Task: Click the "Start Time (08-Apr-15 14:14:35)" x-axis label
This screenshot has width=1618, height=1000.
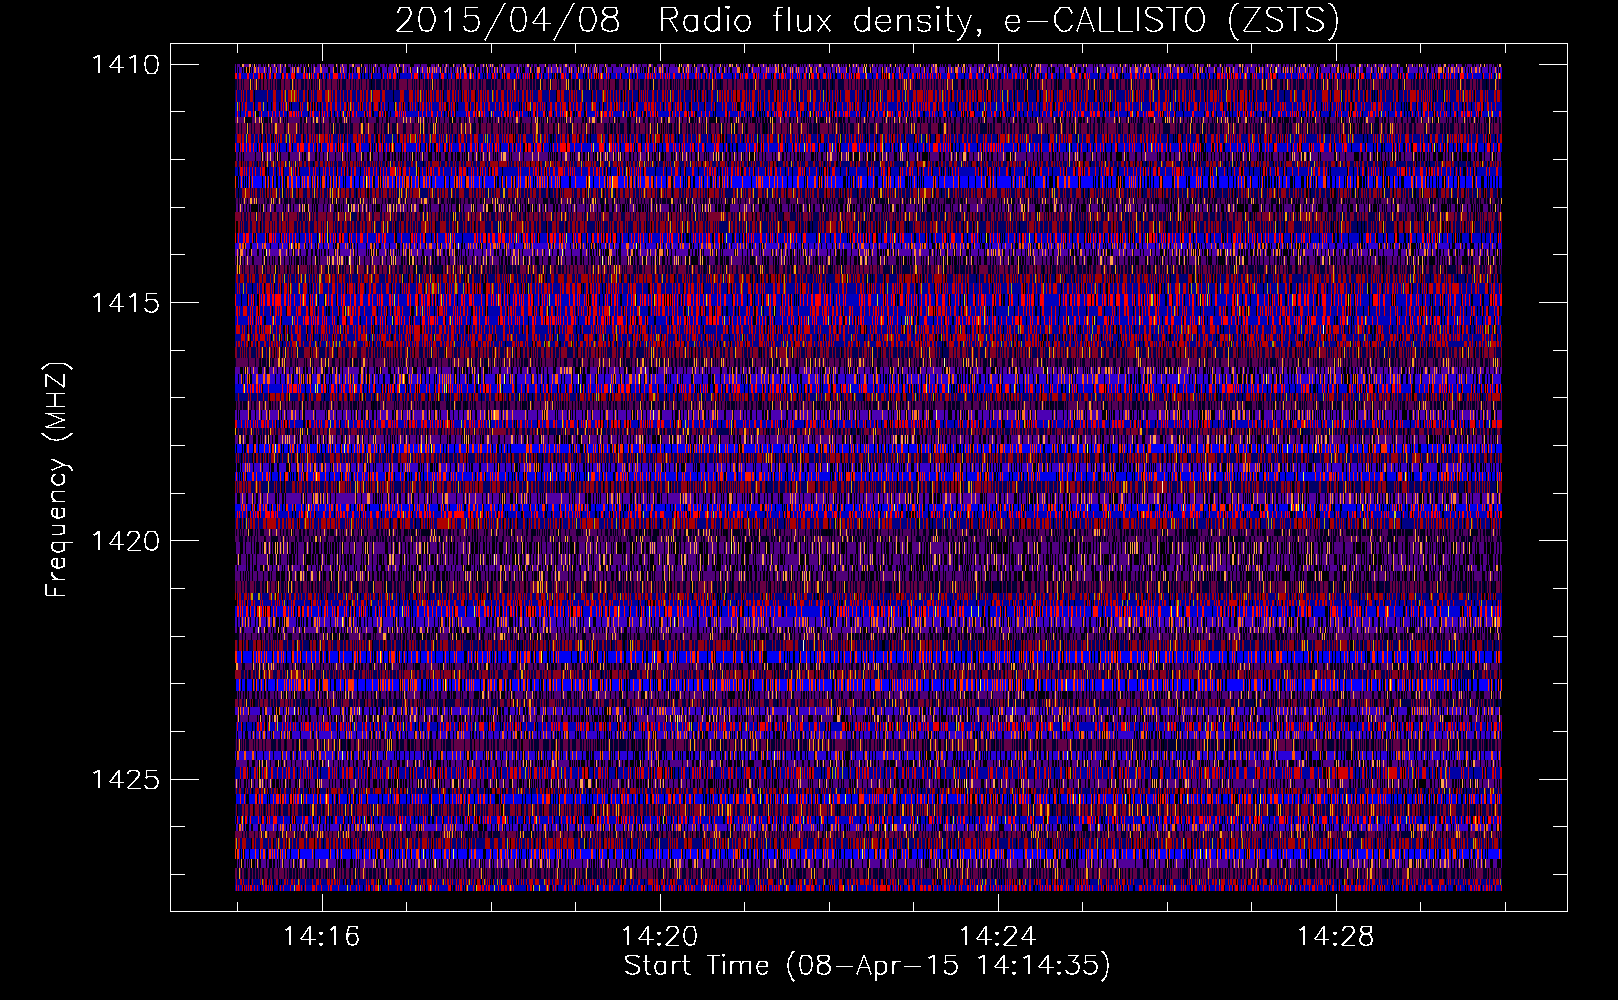Action: pos(867,966)
